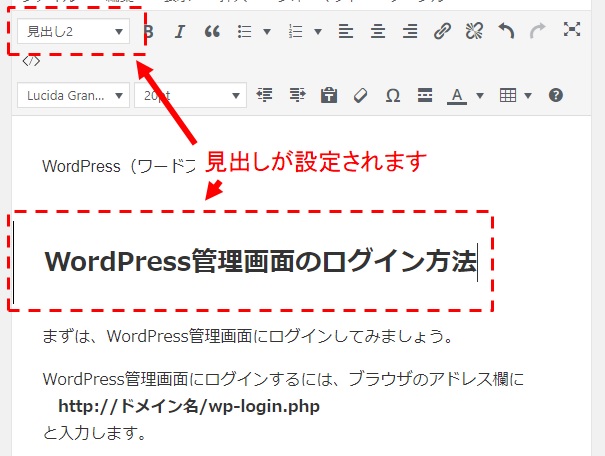The image size is (605, 456).
Task: Undo the last action
Action: tap(506, 31)
